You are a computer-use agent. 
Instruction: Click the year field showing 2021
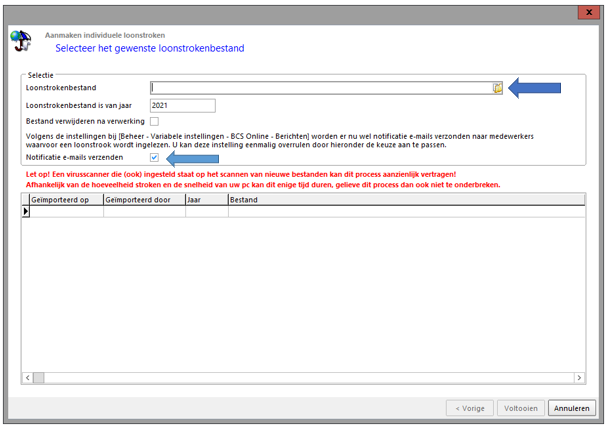pos(182,105)
